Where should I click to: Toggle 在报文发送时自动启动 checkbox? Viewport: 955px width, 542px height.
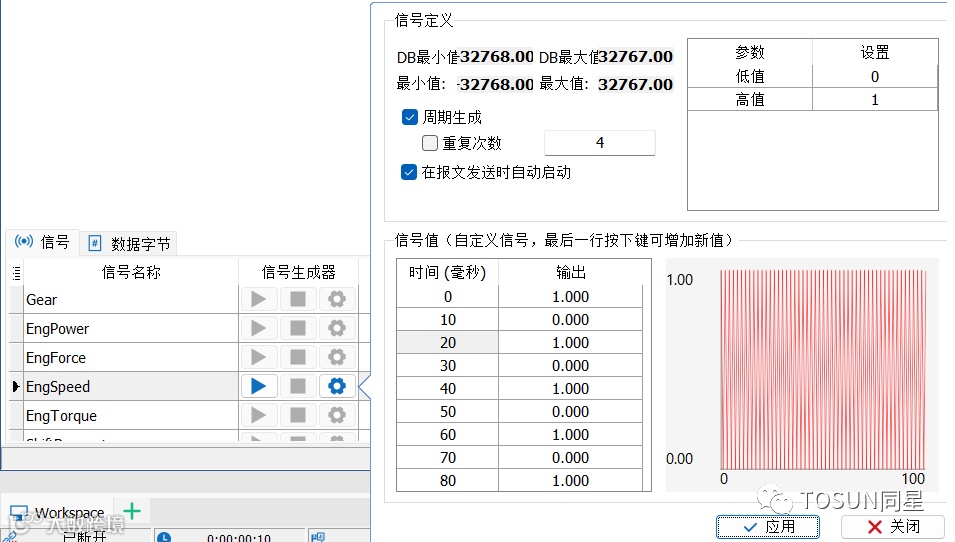click(409, 172)
